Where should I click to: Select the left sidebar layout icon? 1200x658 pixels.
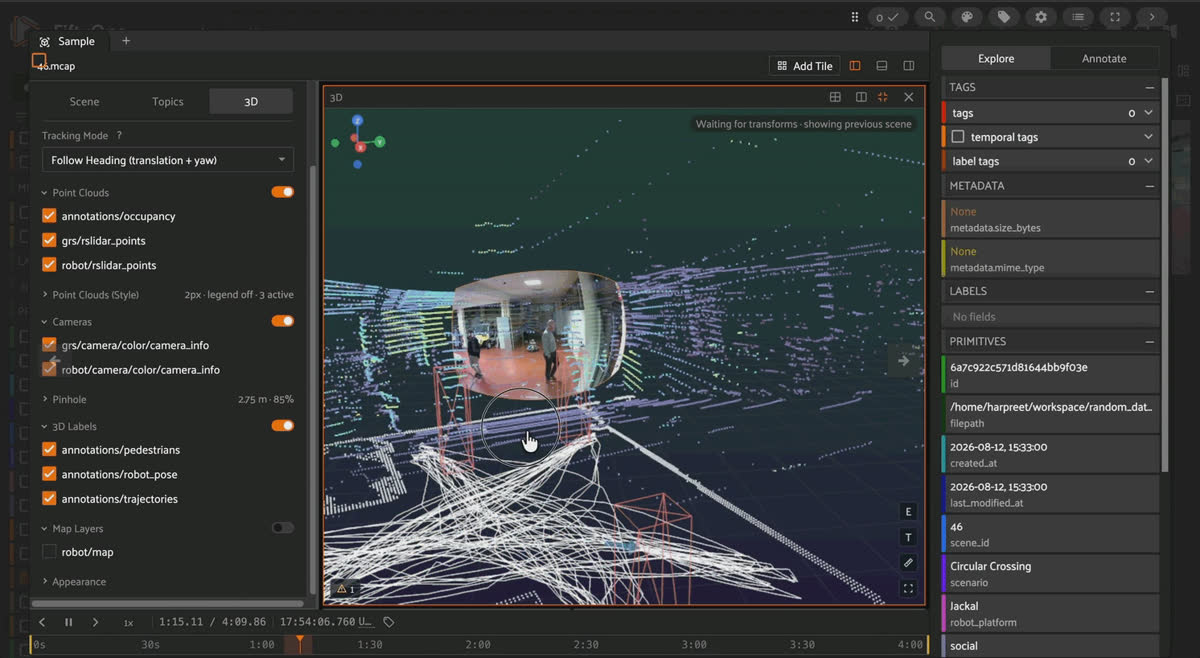click(855, 66)
